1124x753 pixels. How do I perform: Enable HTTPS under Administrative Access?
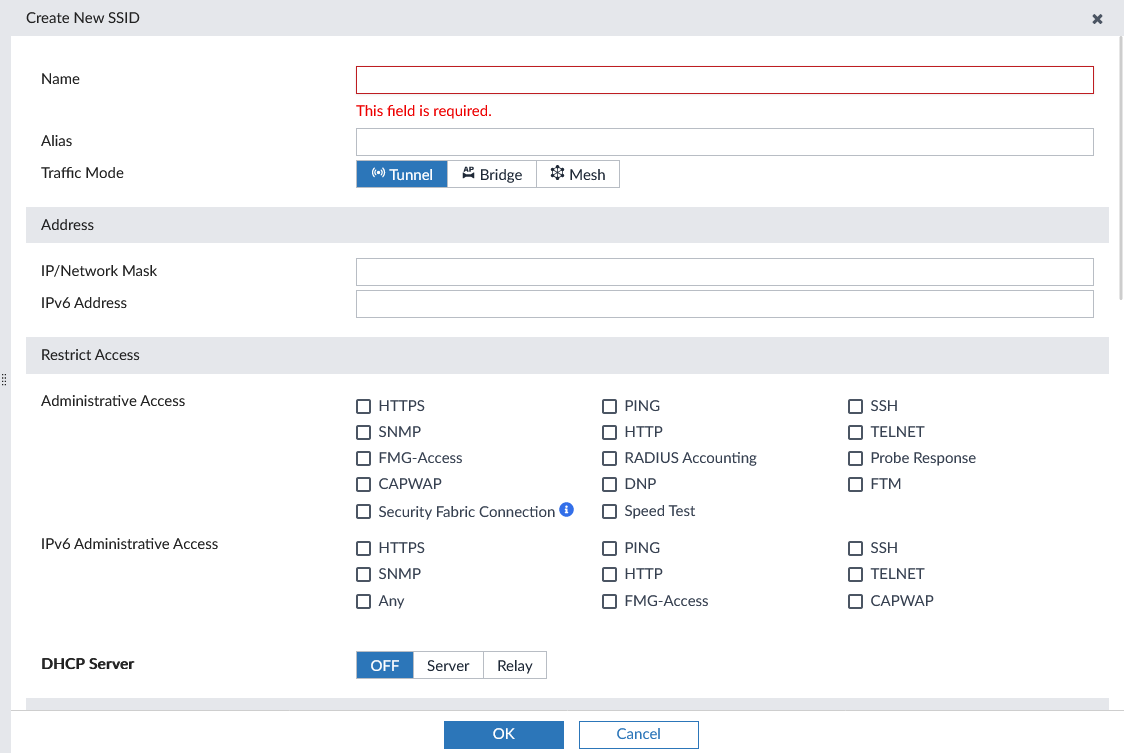(363, 407)
